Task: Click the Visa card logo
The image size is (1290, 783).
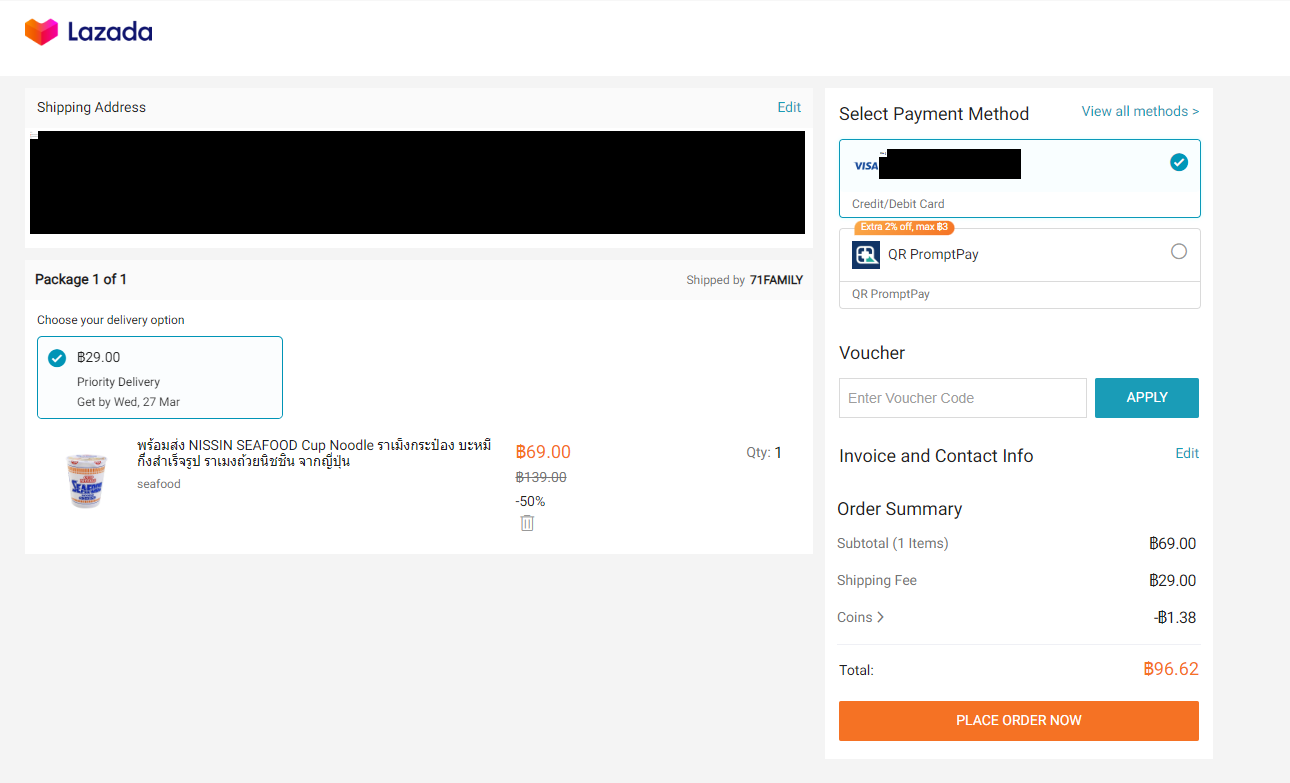Action: coord(865,166)
